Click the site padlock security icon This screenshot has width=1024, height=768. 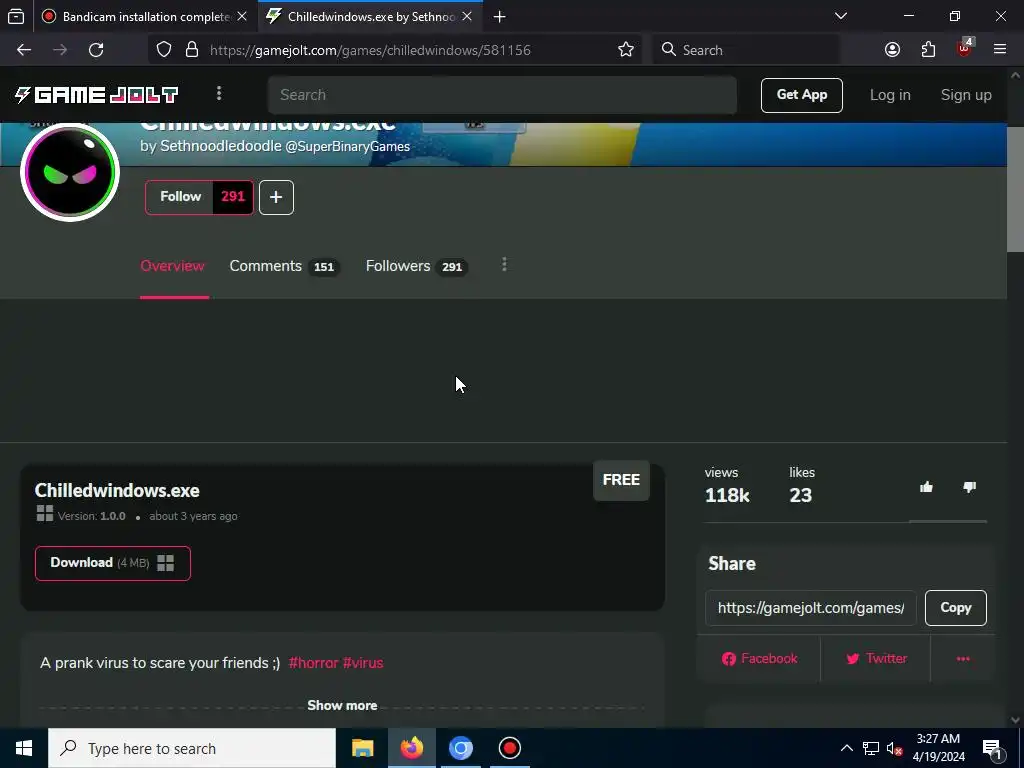[x=191, y=50]
